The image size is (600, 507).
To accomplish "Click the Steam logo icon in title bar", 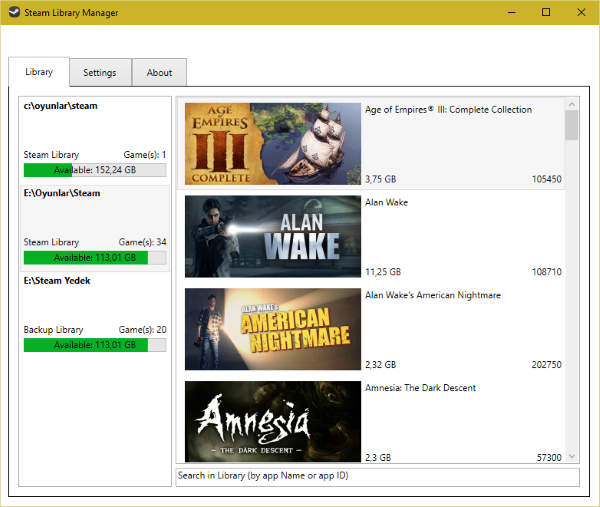I will click(x=14, y=12).
